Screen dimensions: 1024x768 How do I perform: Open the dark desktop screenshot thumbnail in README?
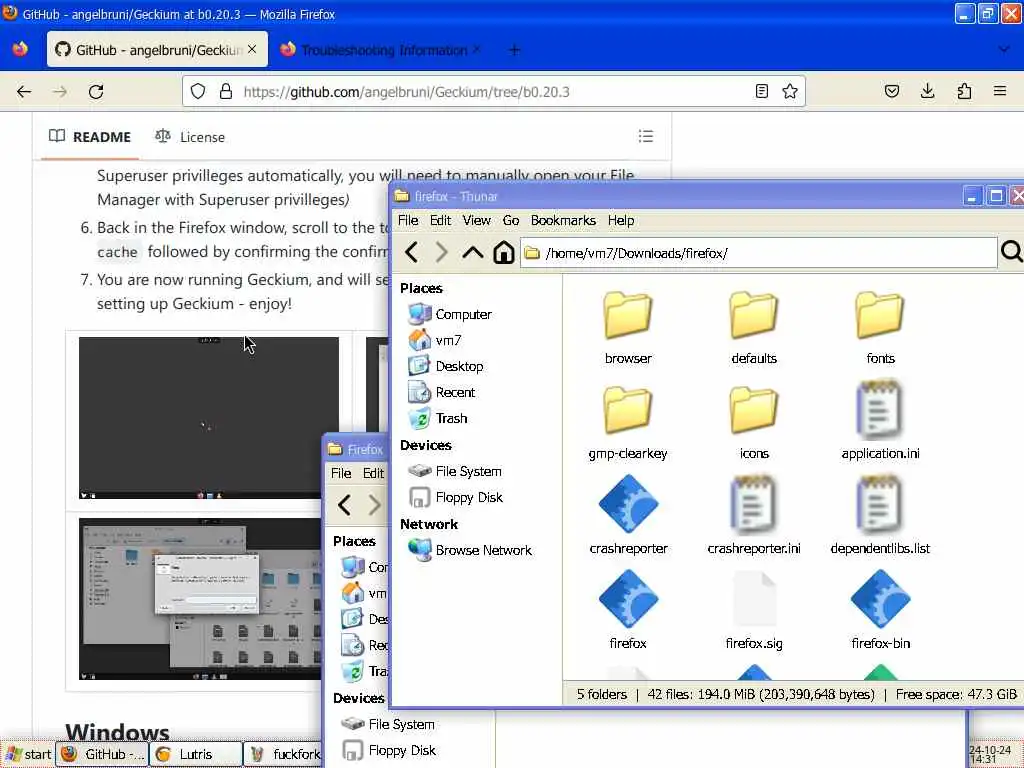[209, 418]
